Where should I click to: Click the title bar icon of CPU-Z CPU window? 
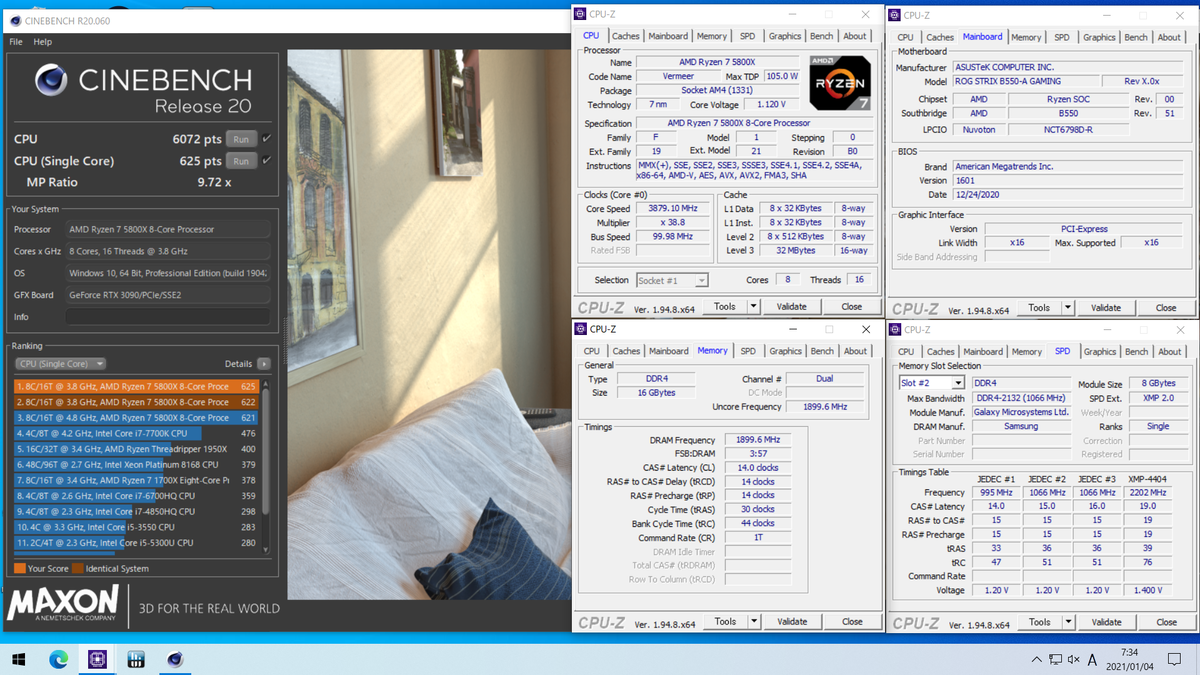(580, 14)
